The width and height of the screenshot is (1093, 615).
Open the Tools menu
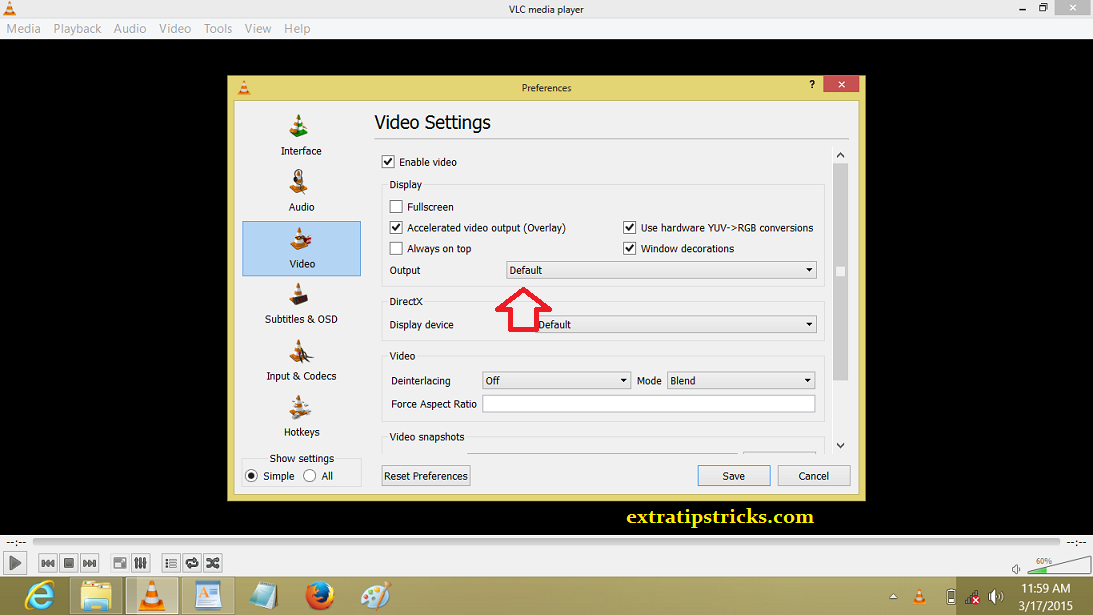[217, 29]
